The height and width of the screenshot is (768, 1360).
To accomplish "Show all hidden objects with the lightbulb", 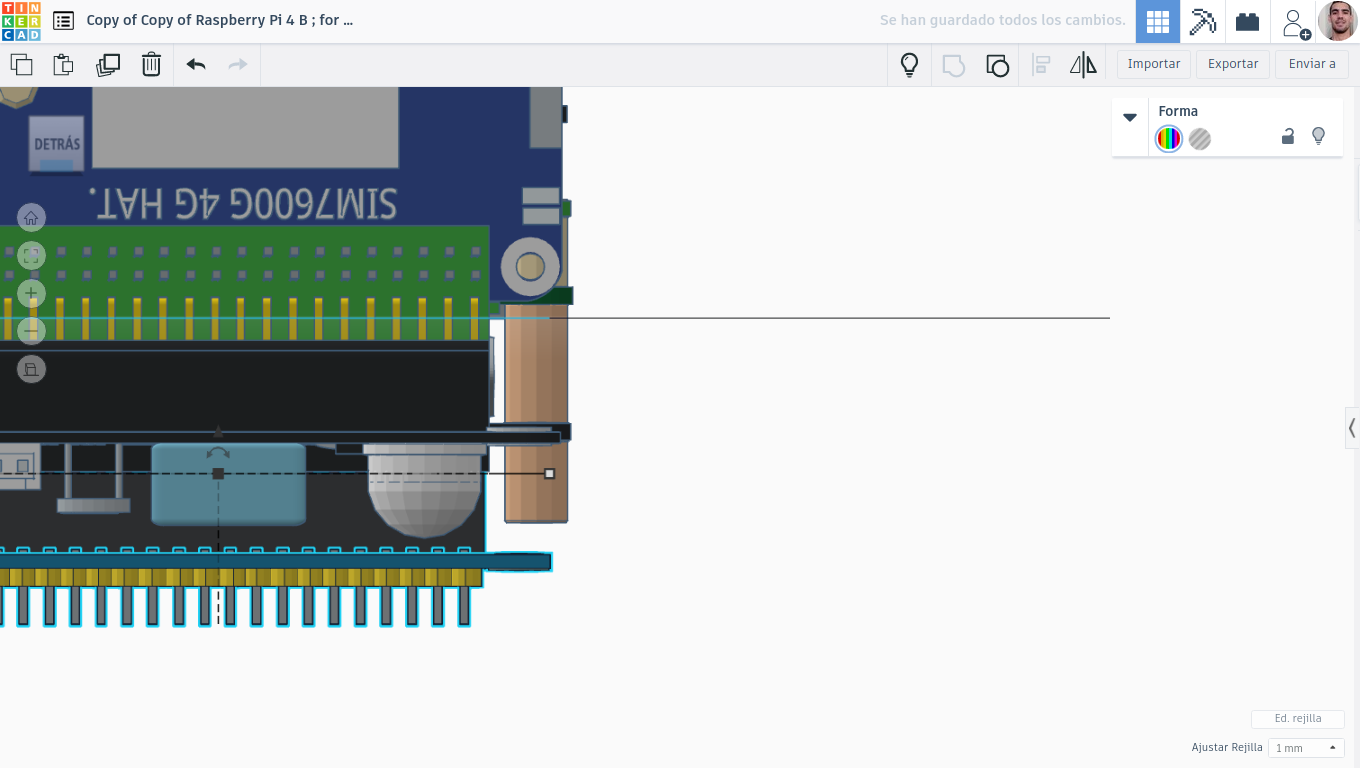I will [909, 65].
